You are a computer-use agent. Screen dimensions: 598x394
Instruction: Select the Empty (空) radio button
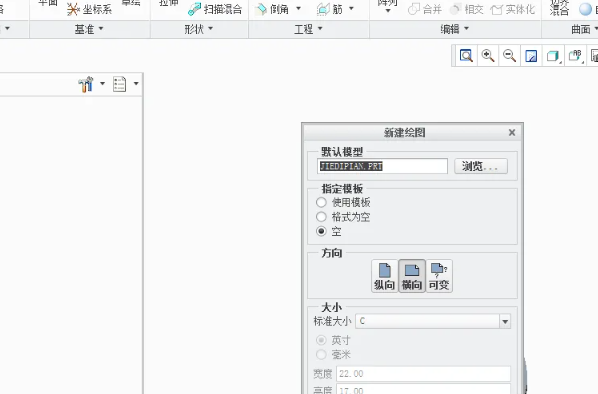[x=321, y=231]
